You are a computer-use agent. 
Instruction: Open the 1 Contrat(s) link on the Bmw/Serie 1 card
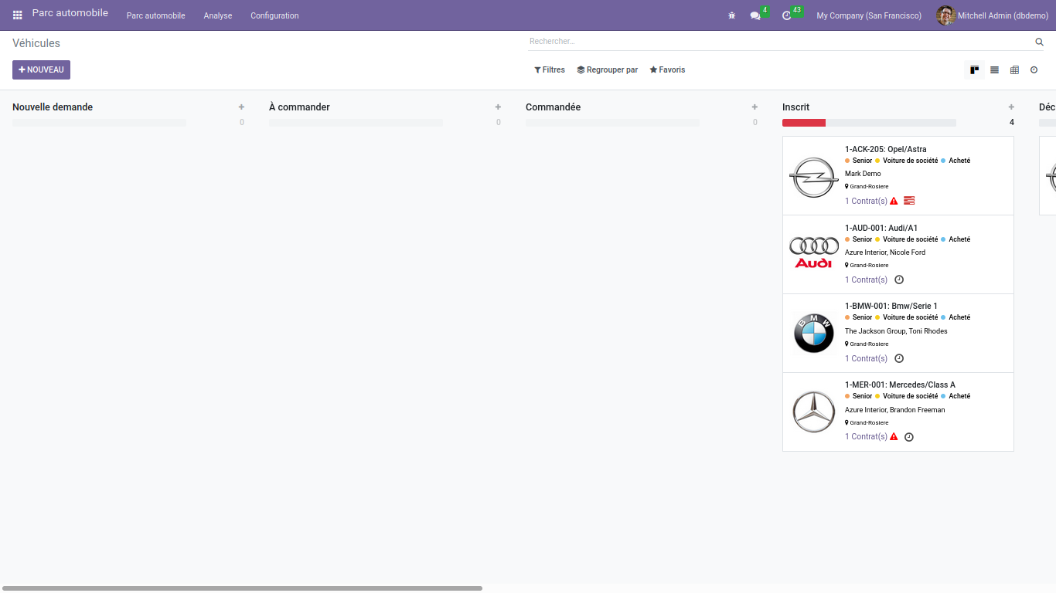click(x=866, y=358)
